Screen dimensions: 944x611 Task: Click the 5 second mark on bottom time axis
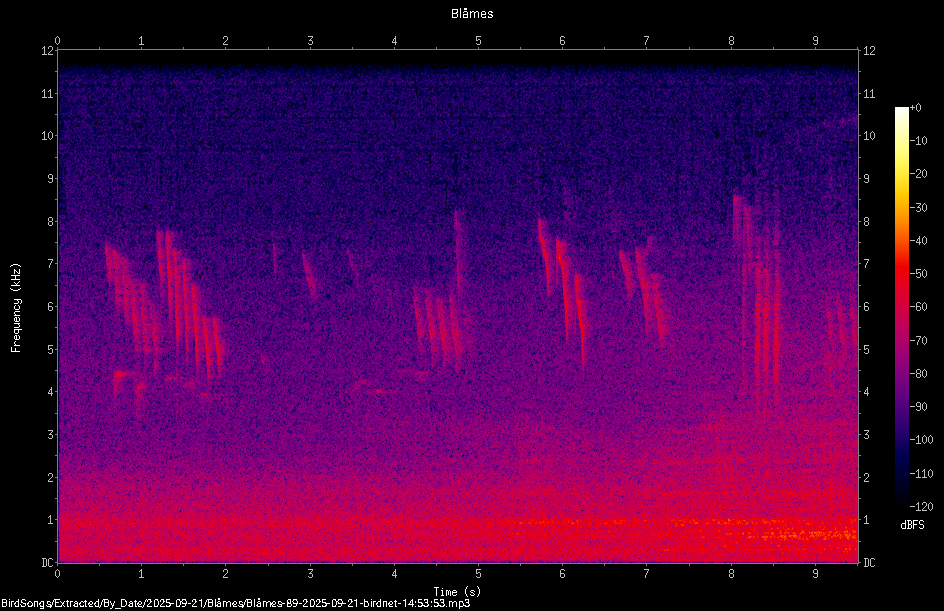479,574
